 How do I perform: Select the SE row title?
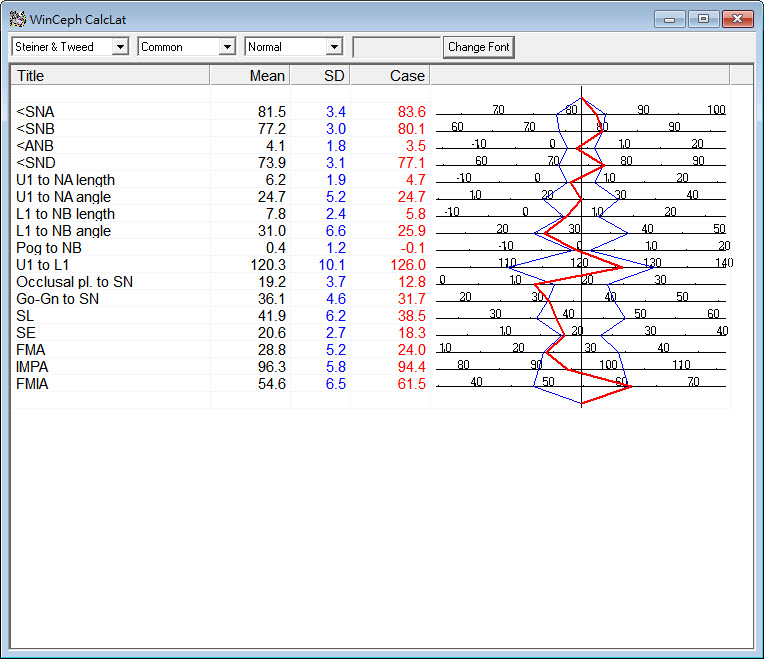pyautogui.click(x=25, y=333)
